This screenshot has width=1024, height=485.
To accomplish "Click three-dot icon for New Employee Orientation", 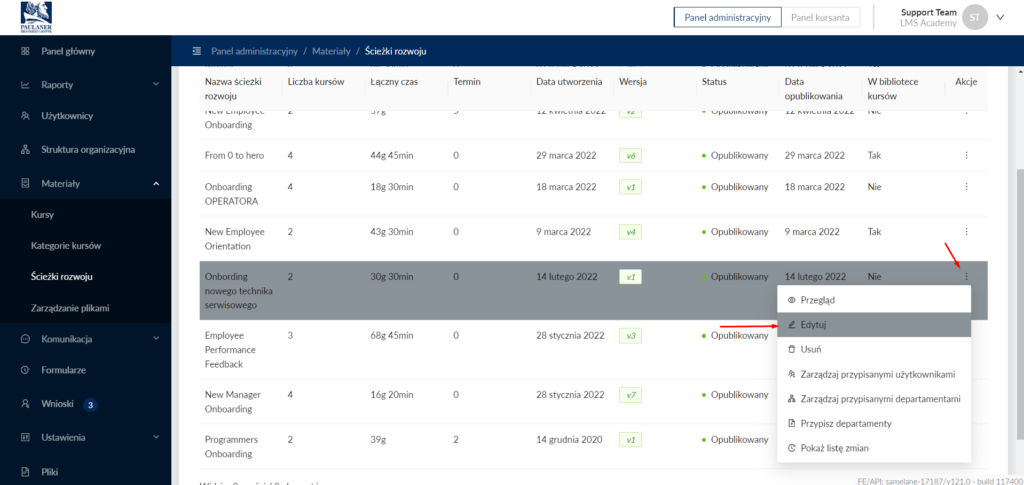I will coord(966,231).
